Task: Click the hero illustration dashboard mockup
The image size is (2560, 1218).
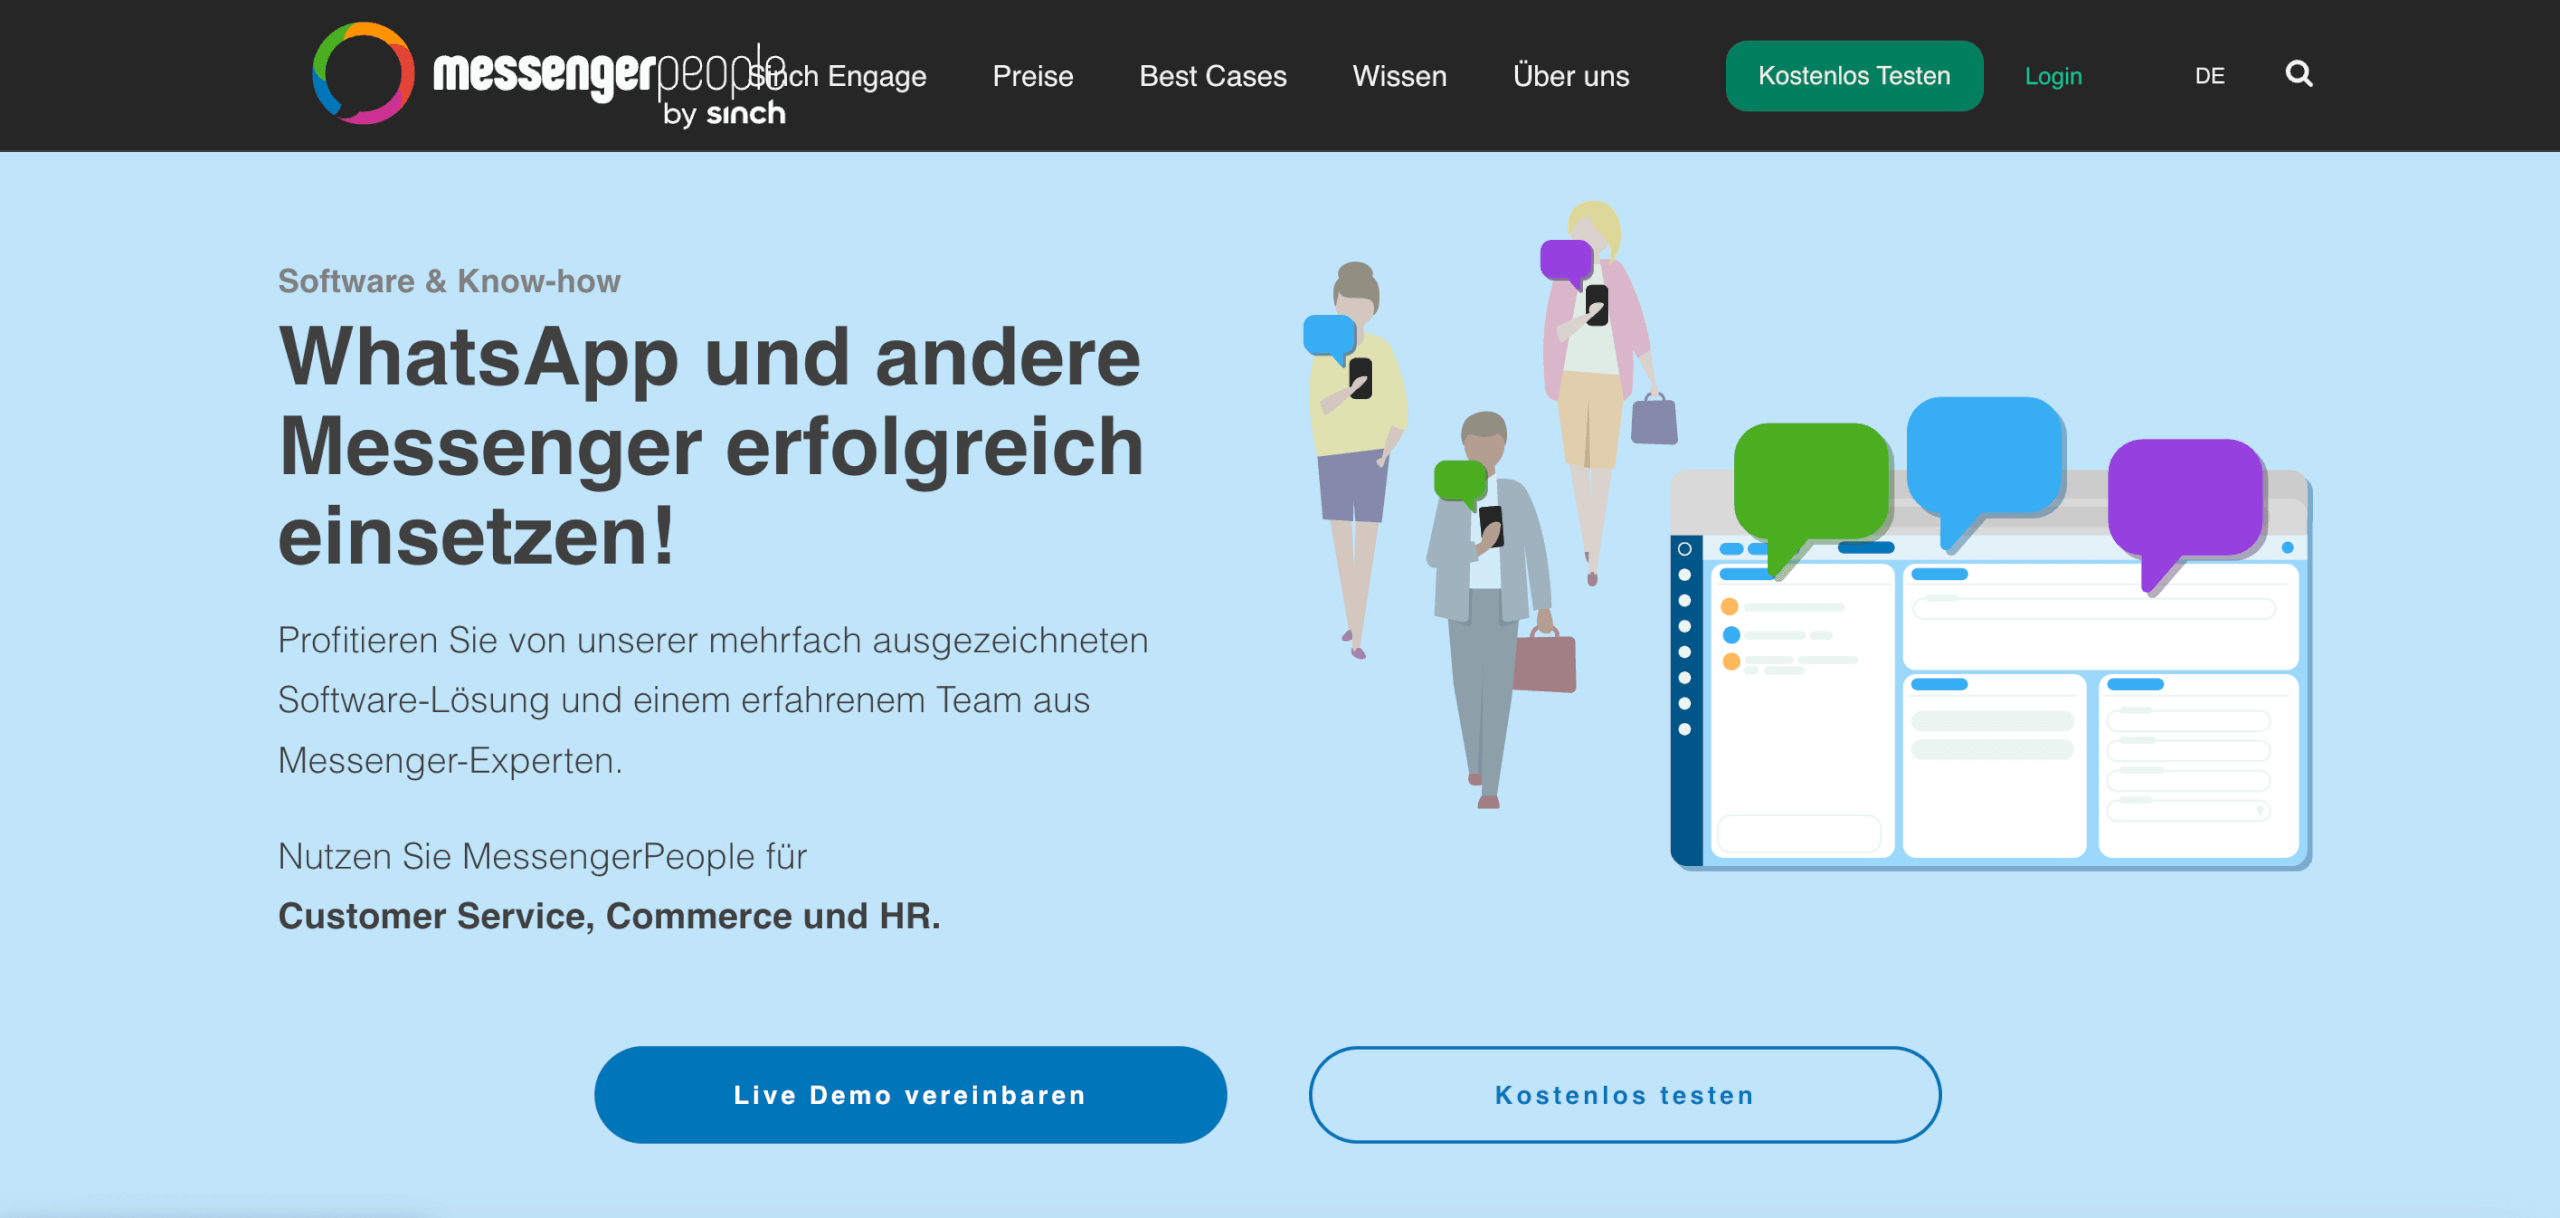Action: (1991, 670)
